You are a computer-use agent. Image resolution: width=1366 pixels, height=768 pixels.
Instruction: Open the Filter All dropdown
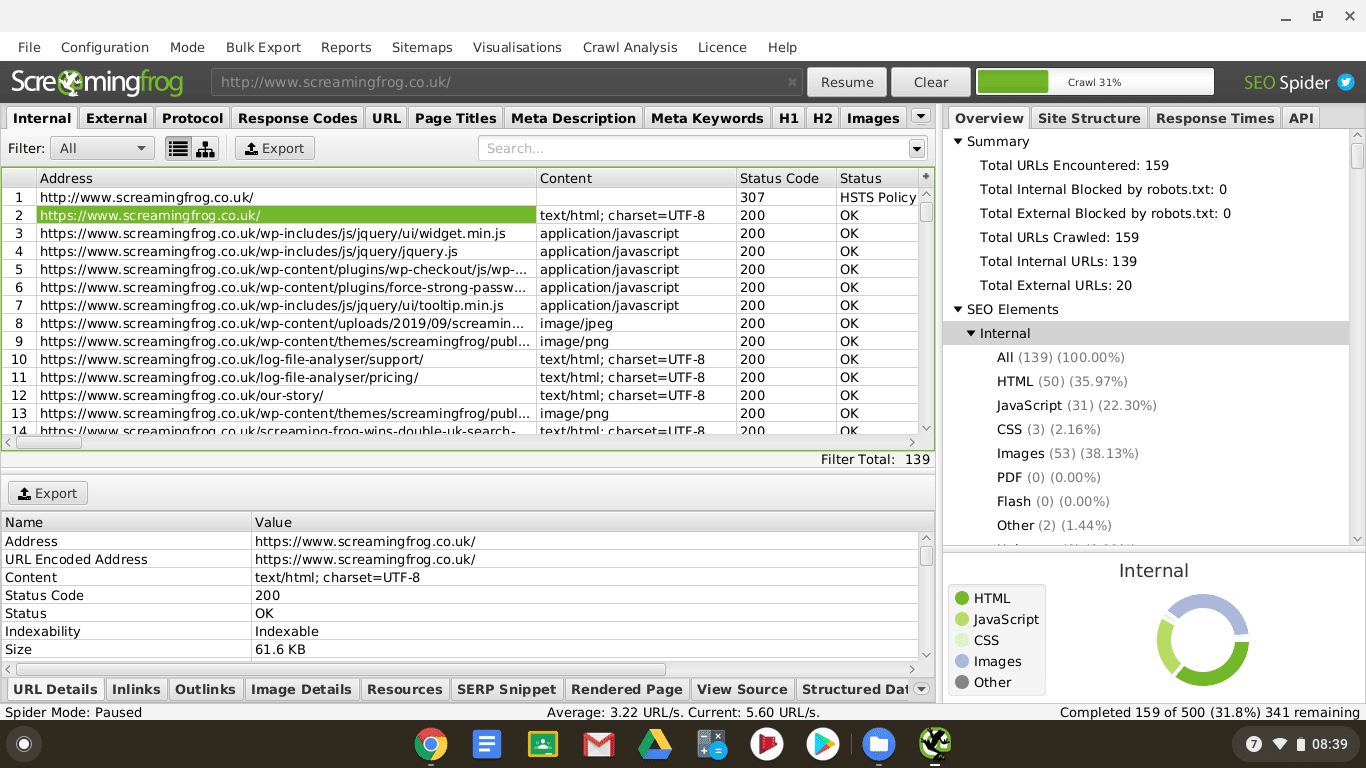point(102,148)
